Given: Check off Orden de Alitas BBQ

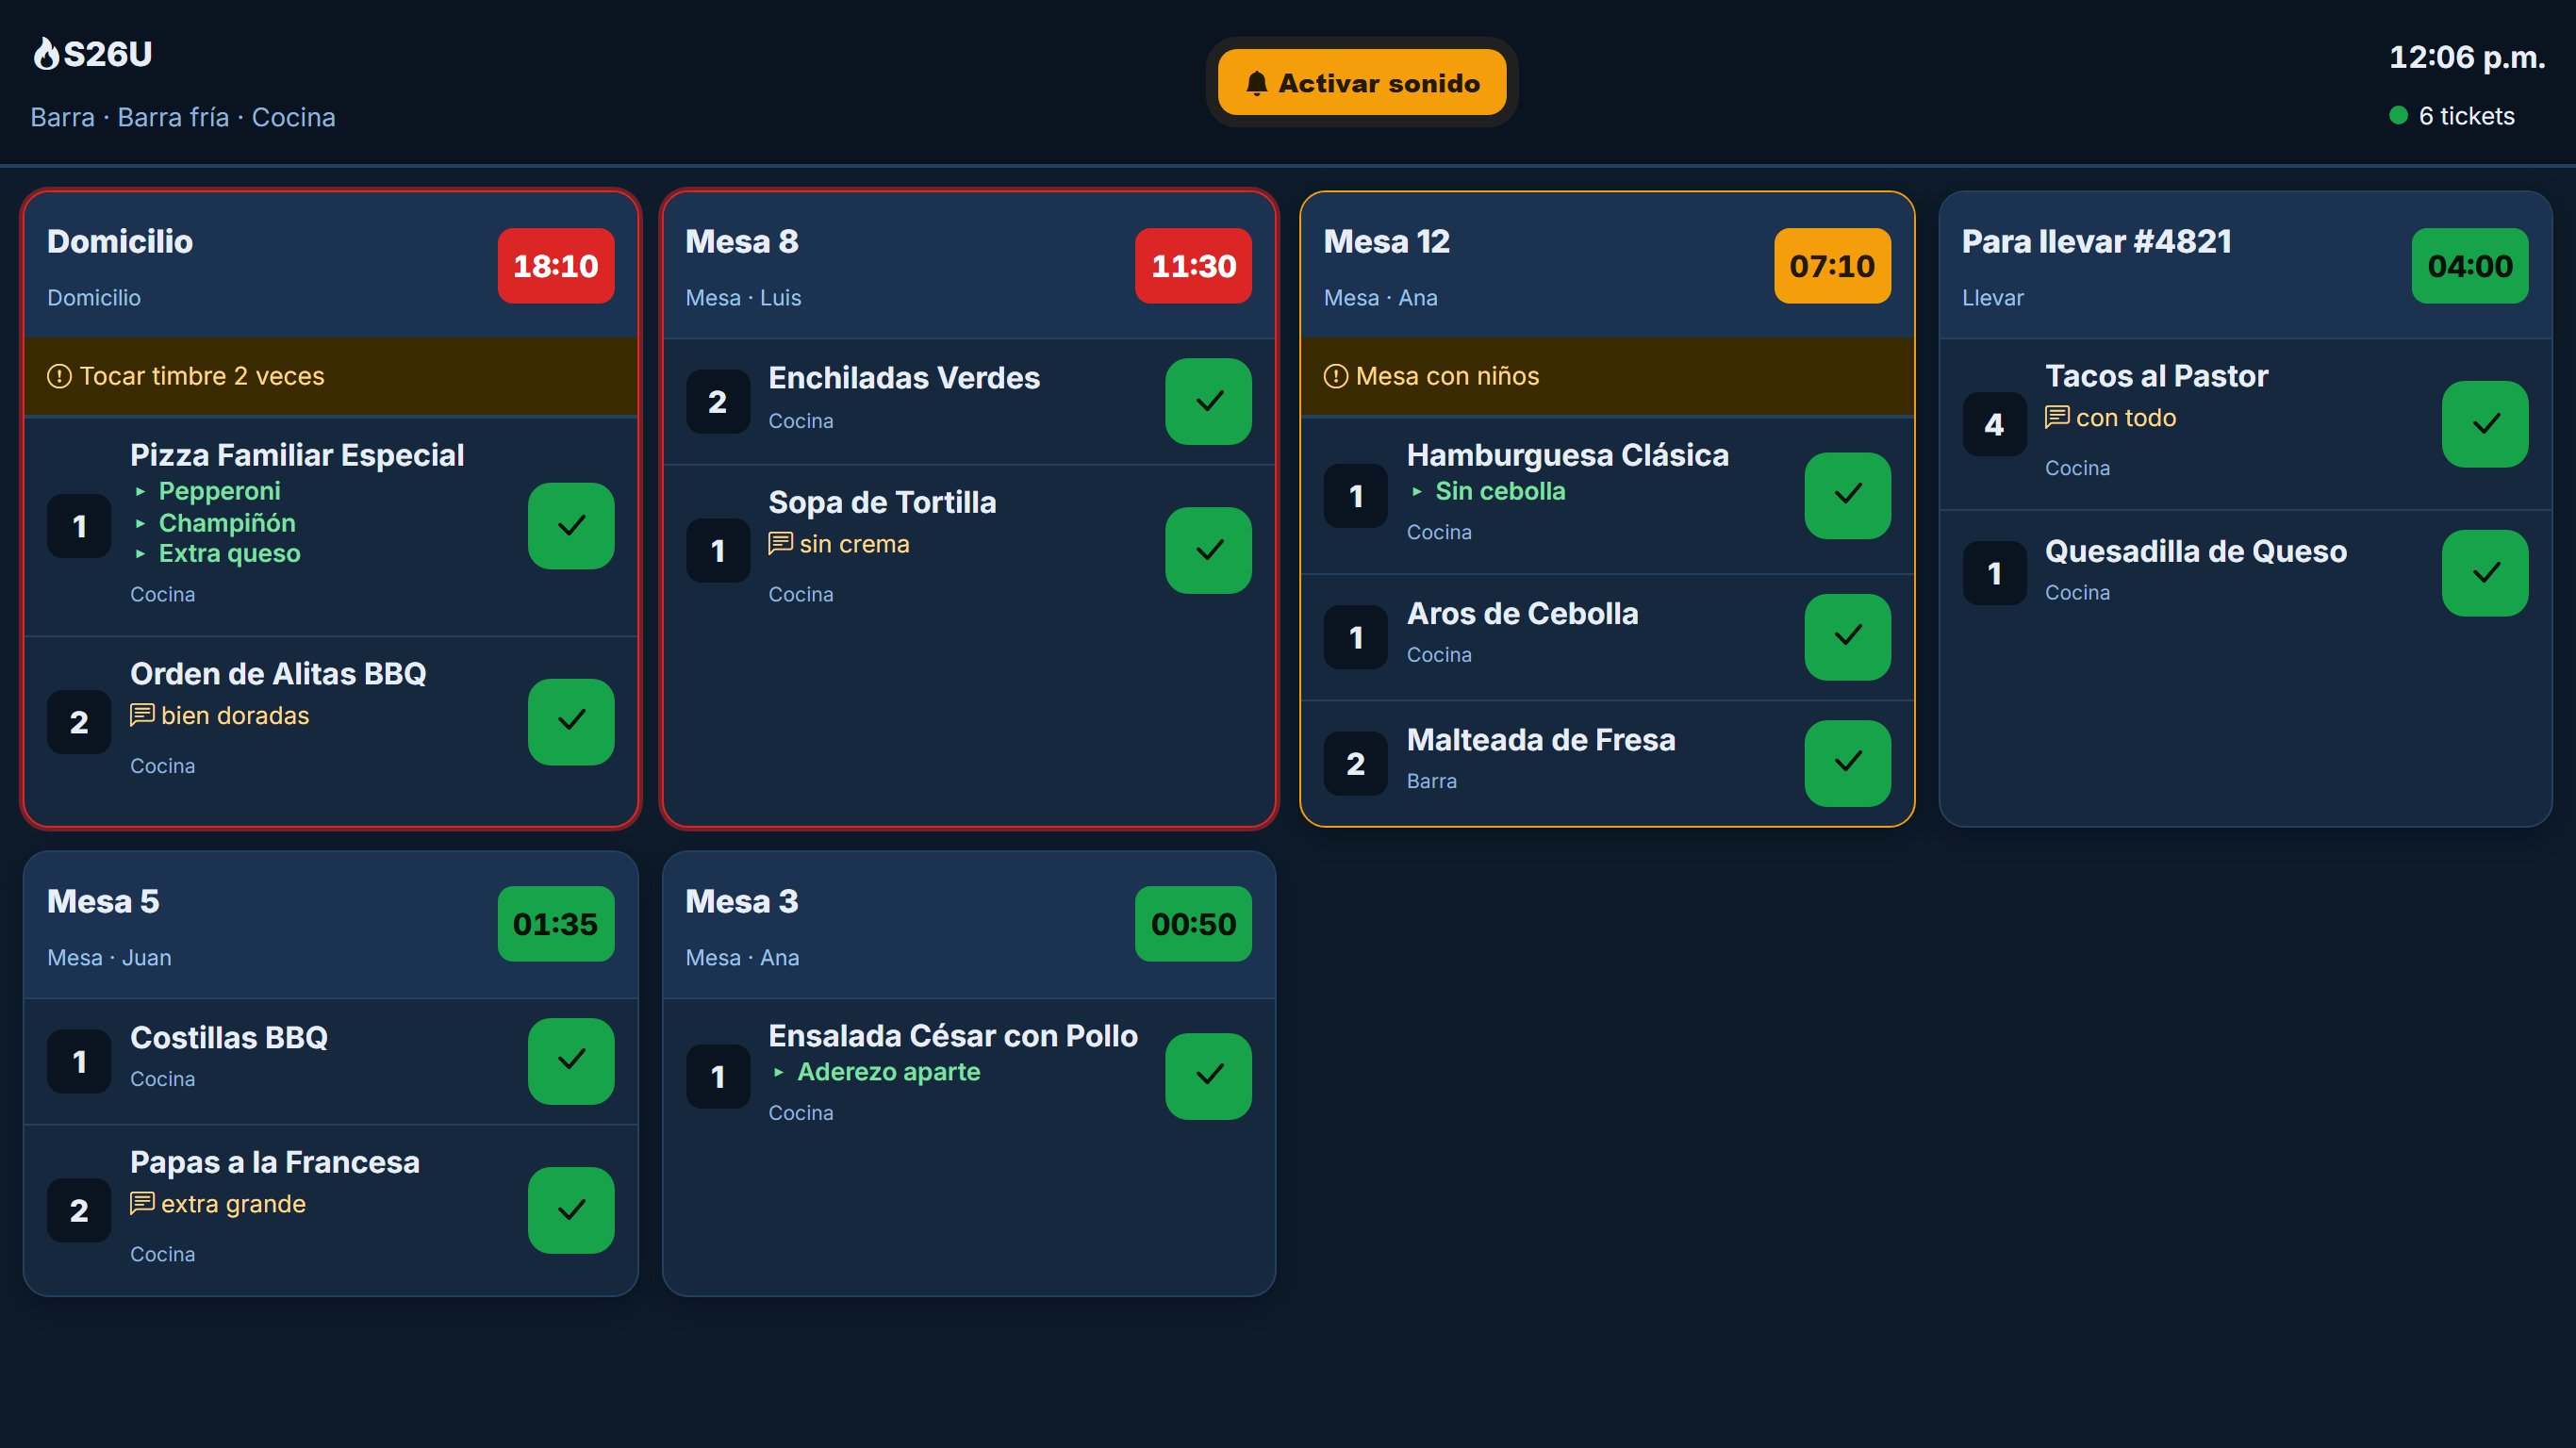Looking at the screenshot, I should click(x=571, y=721).
